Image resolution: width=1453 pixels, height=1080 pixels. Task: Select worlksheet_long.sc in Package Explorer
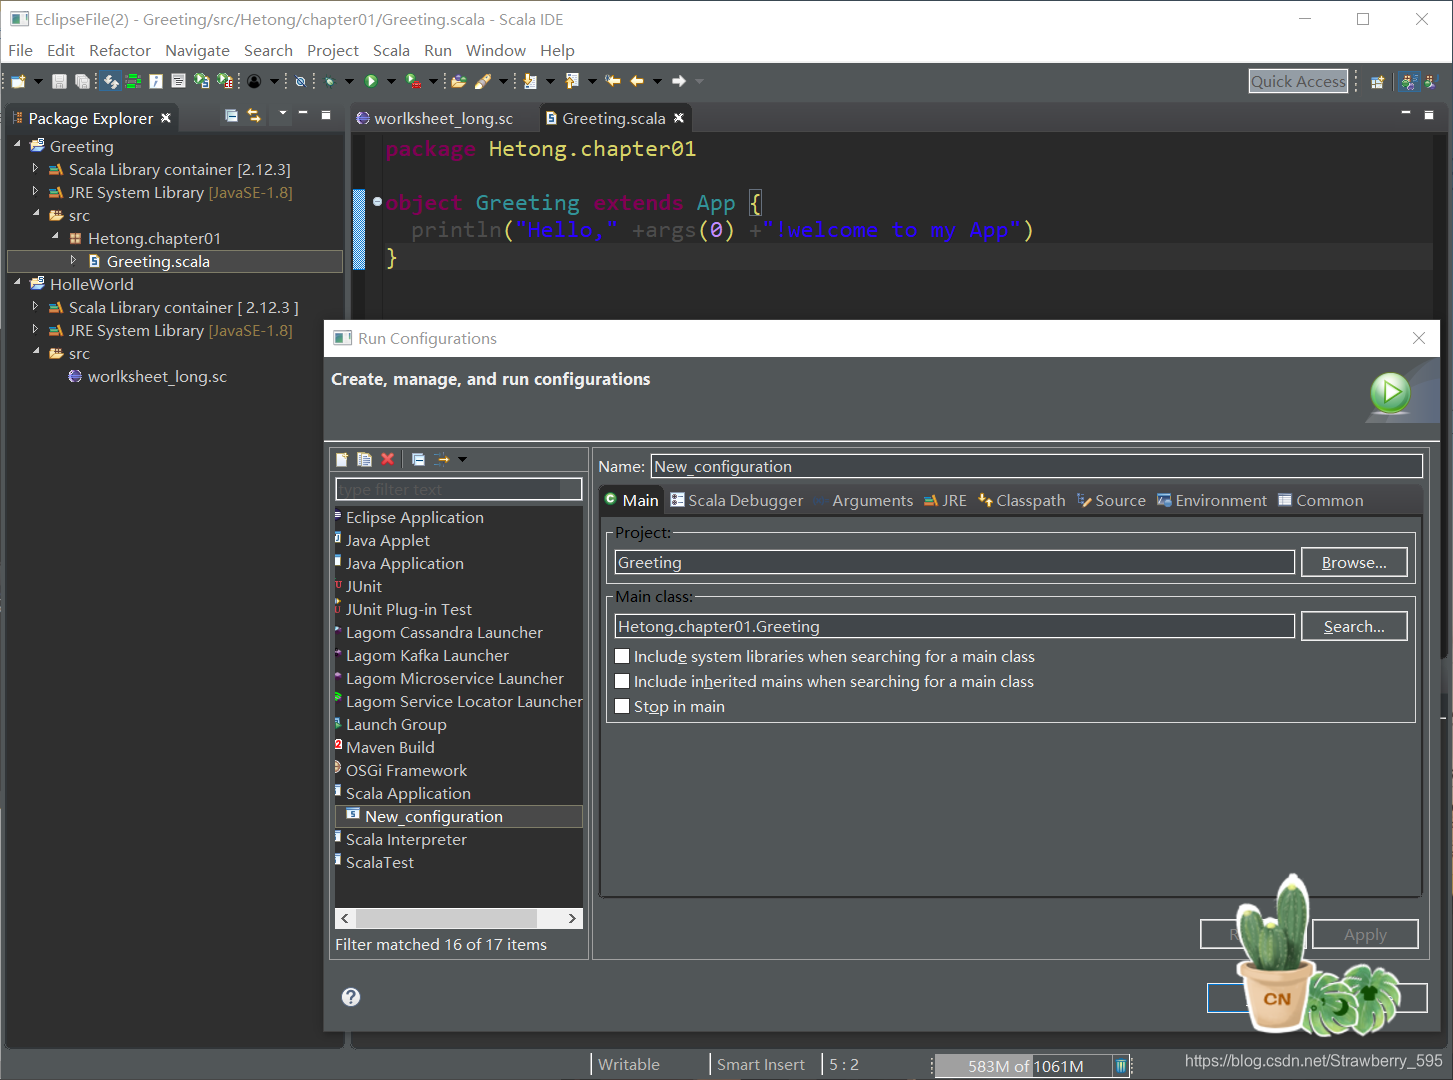click(157, 376)
